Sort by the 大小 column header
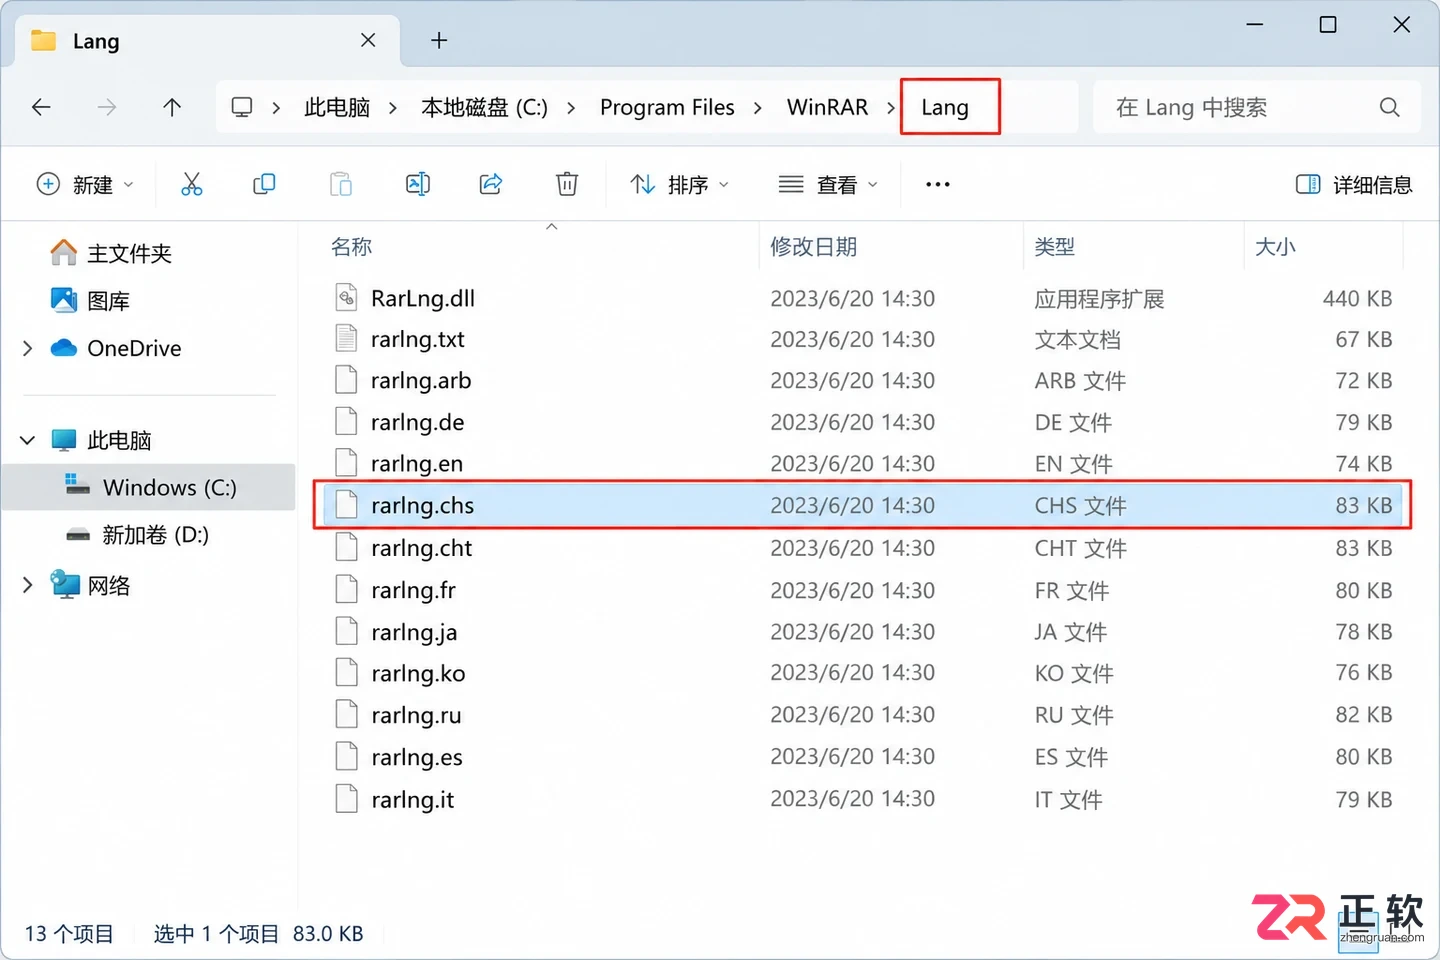 click(x=1275, y=246)
